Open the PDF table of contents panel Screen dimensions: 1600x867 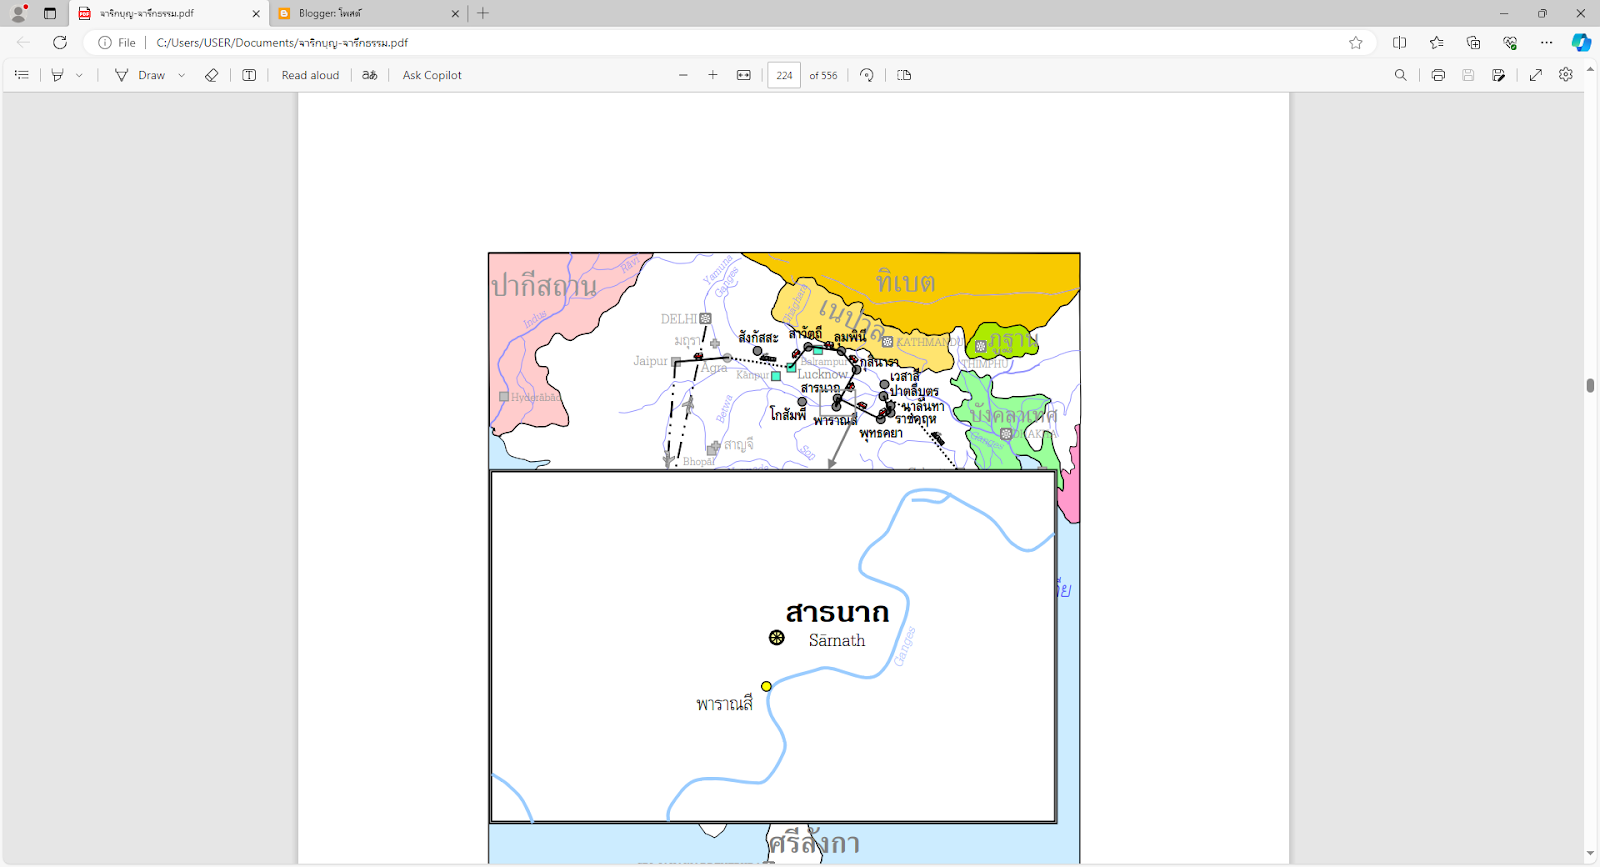click(x=21, y=75)
